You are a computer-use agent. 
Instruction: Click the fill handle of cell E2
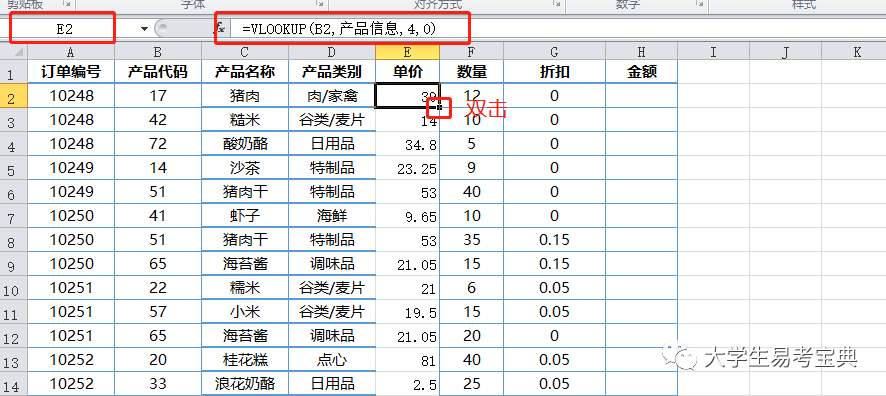439,107
